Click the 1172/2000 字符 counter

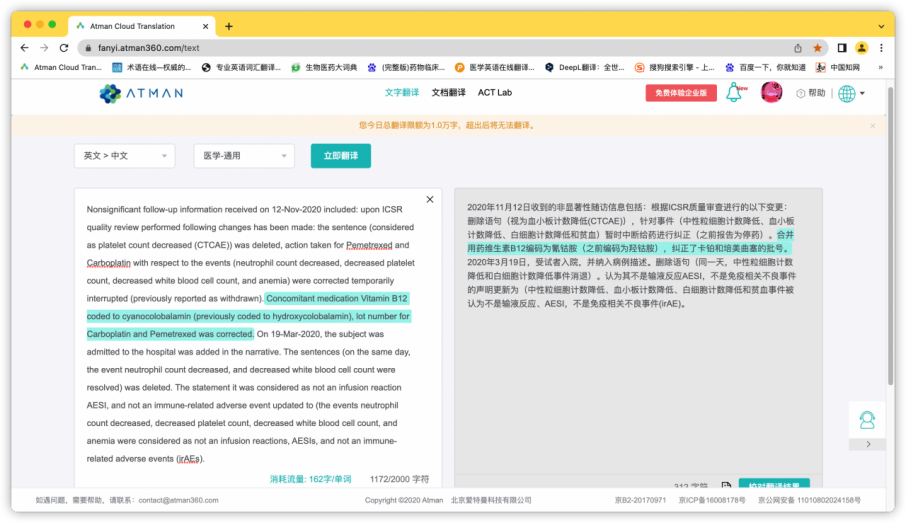(399, 479)
